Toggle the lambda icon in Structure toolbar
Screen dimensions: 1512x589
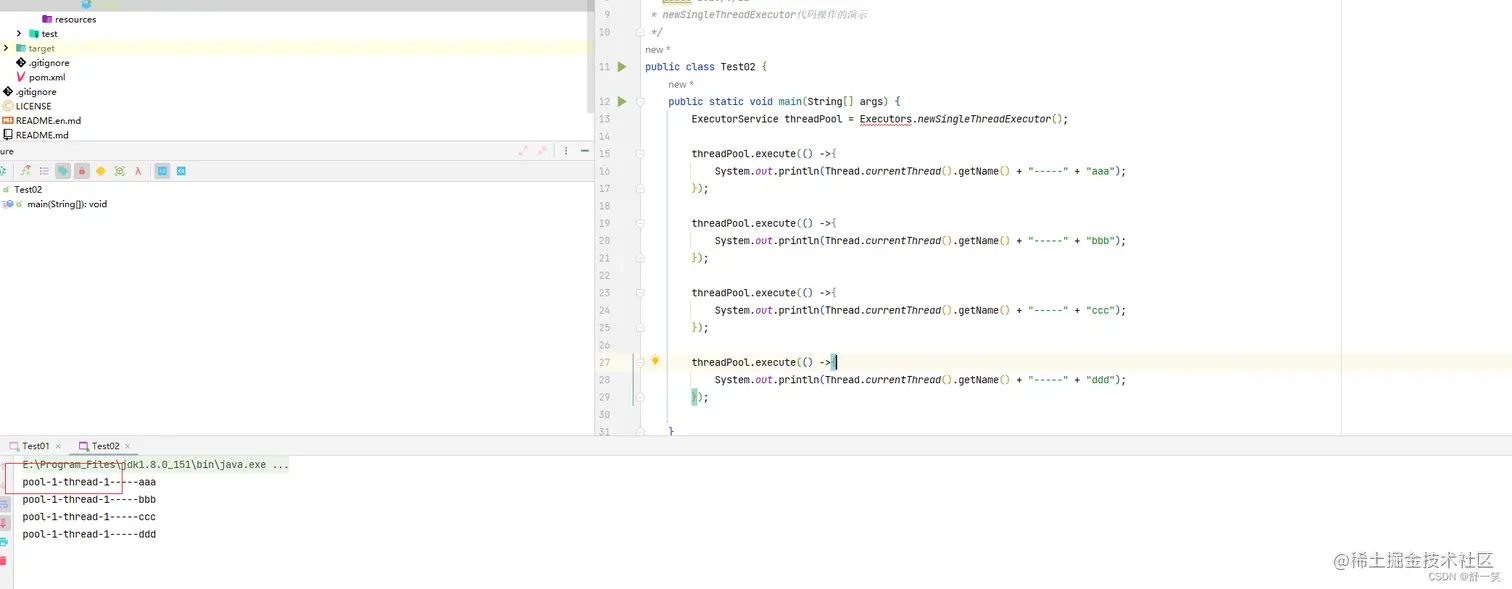tap(138, 171)
